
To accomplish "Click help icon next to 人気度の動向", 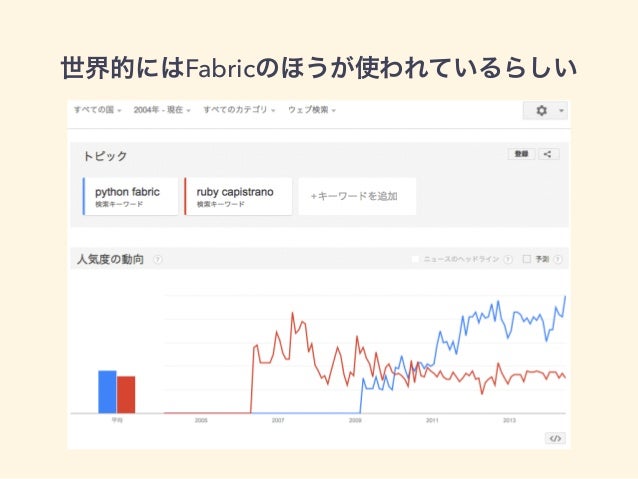I will (157, 260).
